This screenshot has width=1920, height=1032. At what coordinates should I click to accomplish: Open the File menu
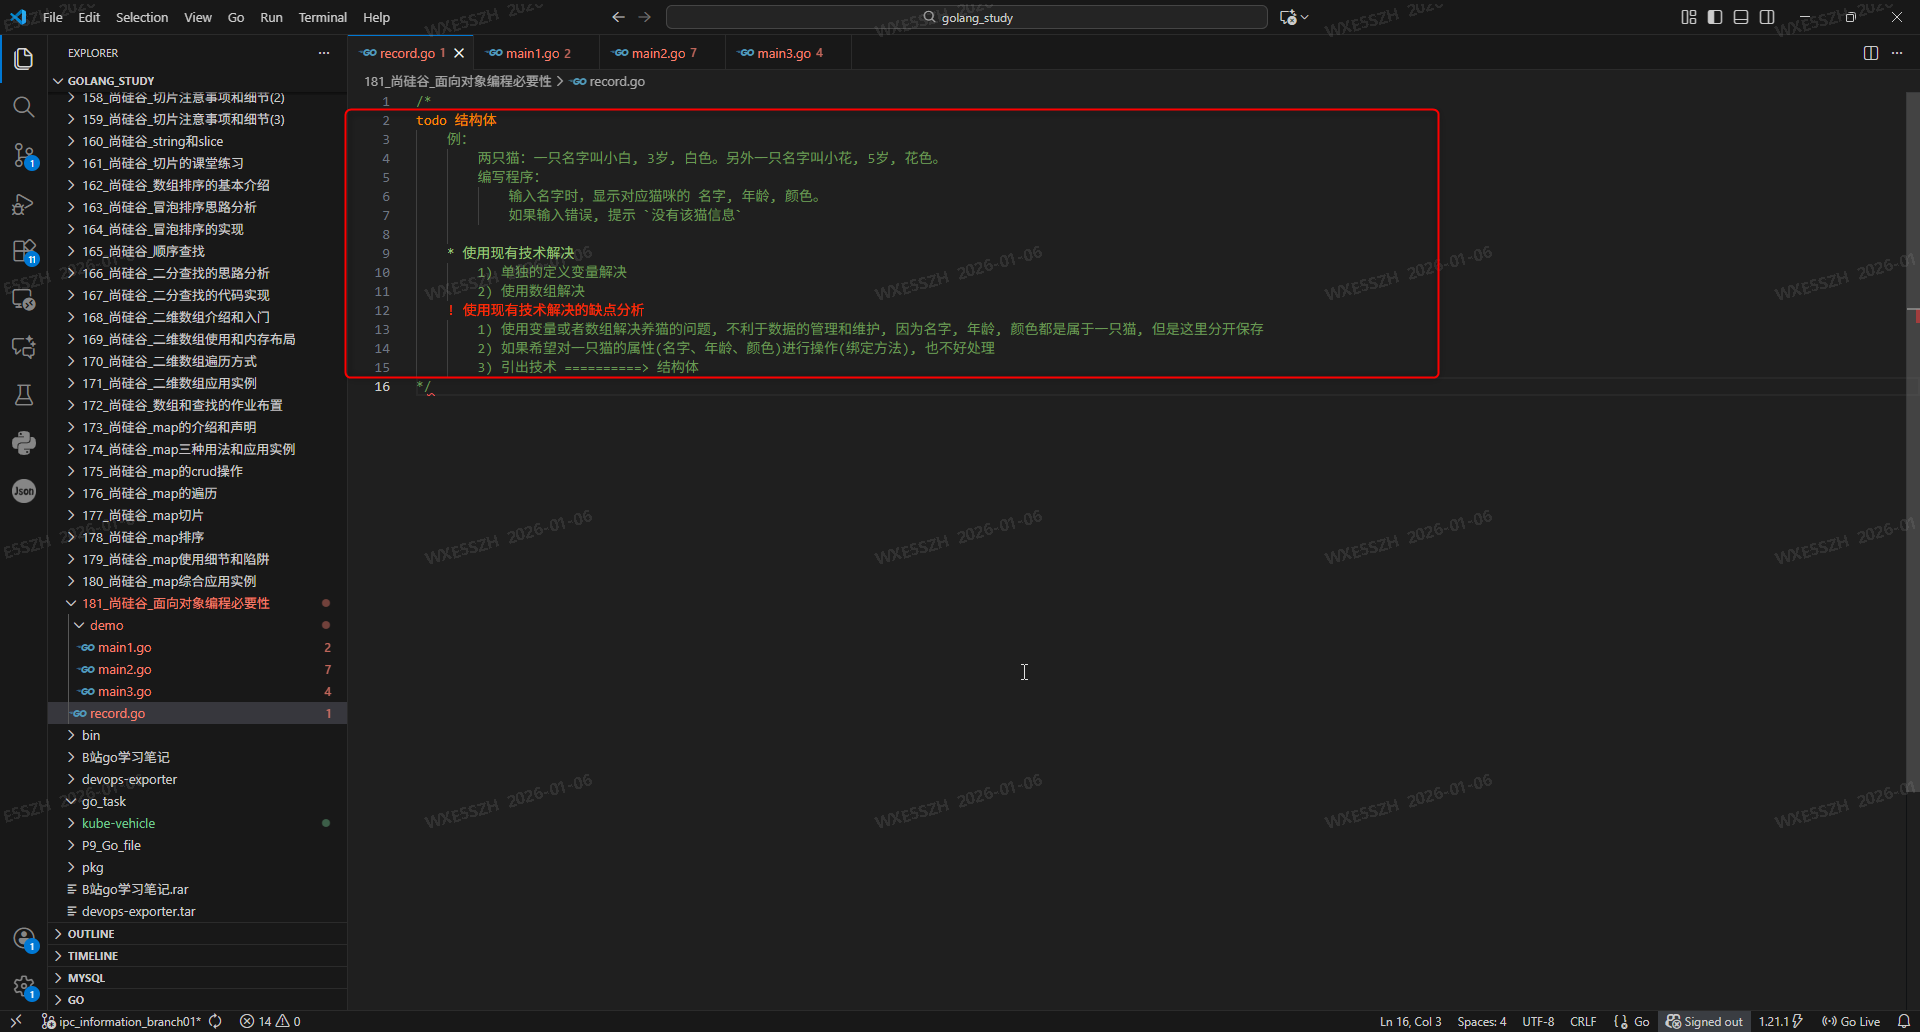click(x=53, y=17)
